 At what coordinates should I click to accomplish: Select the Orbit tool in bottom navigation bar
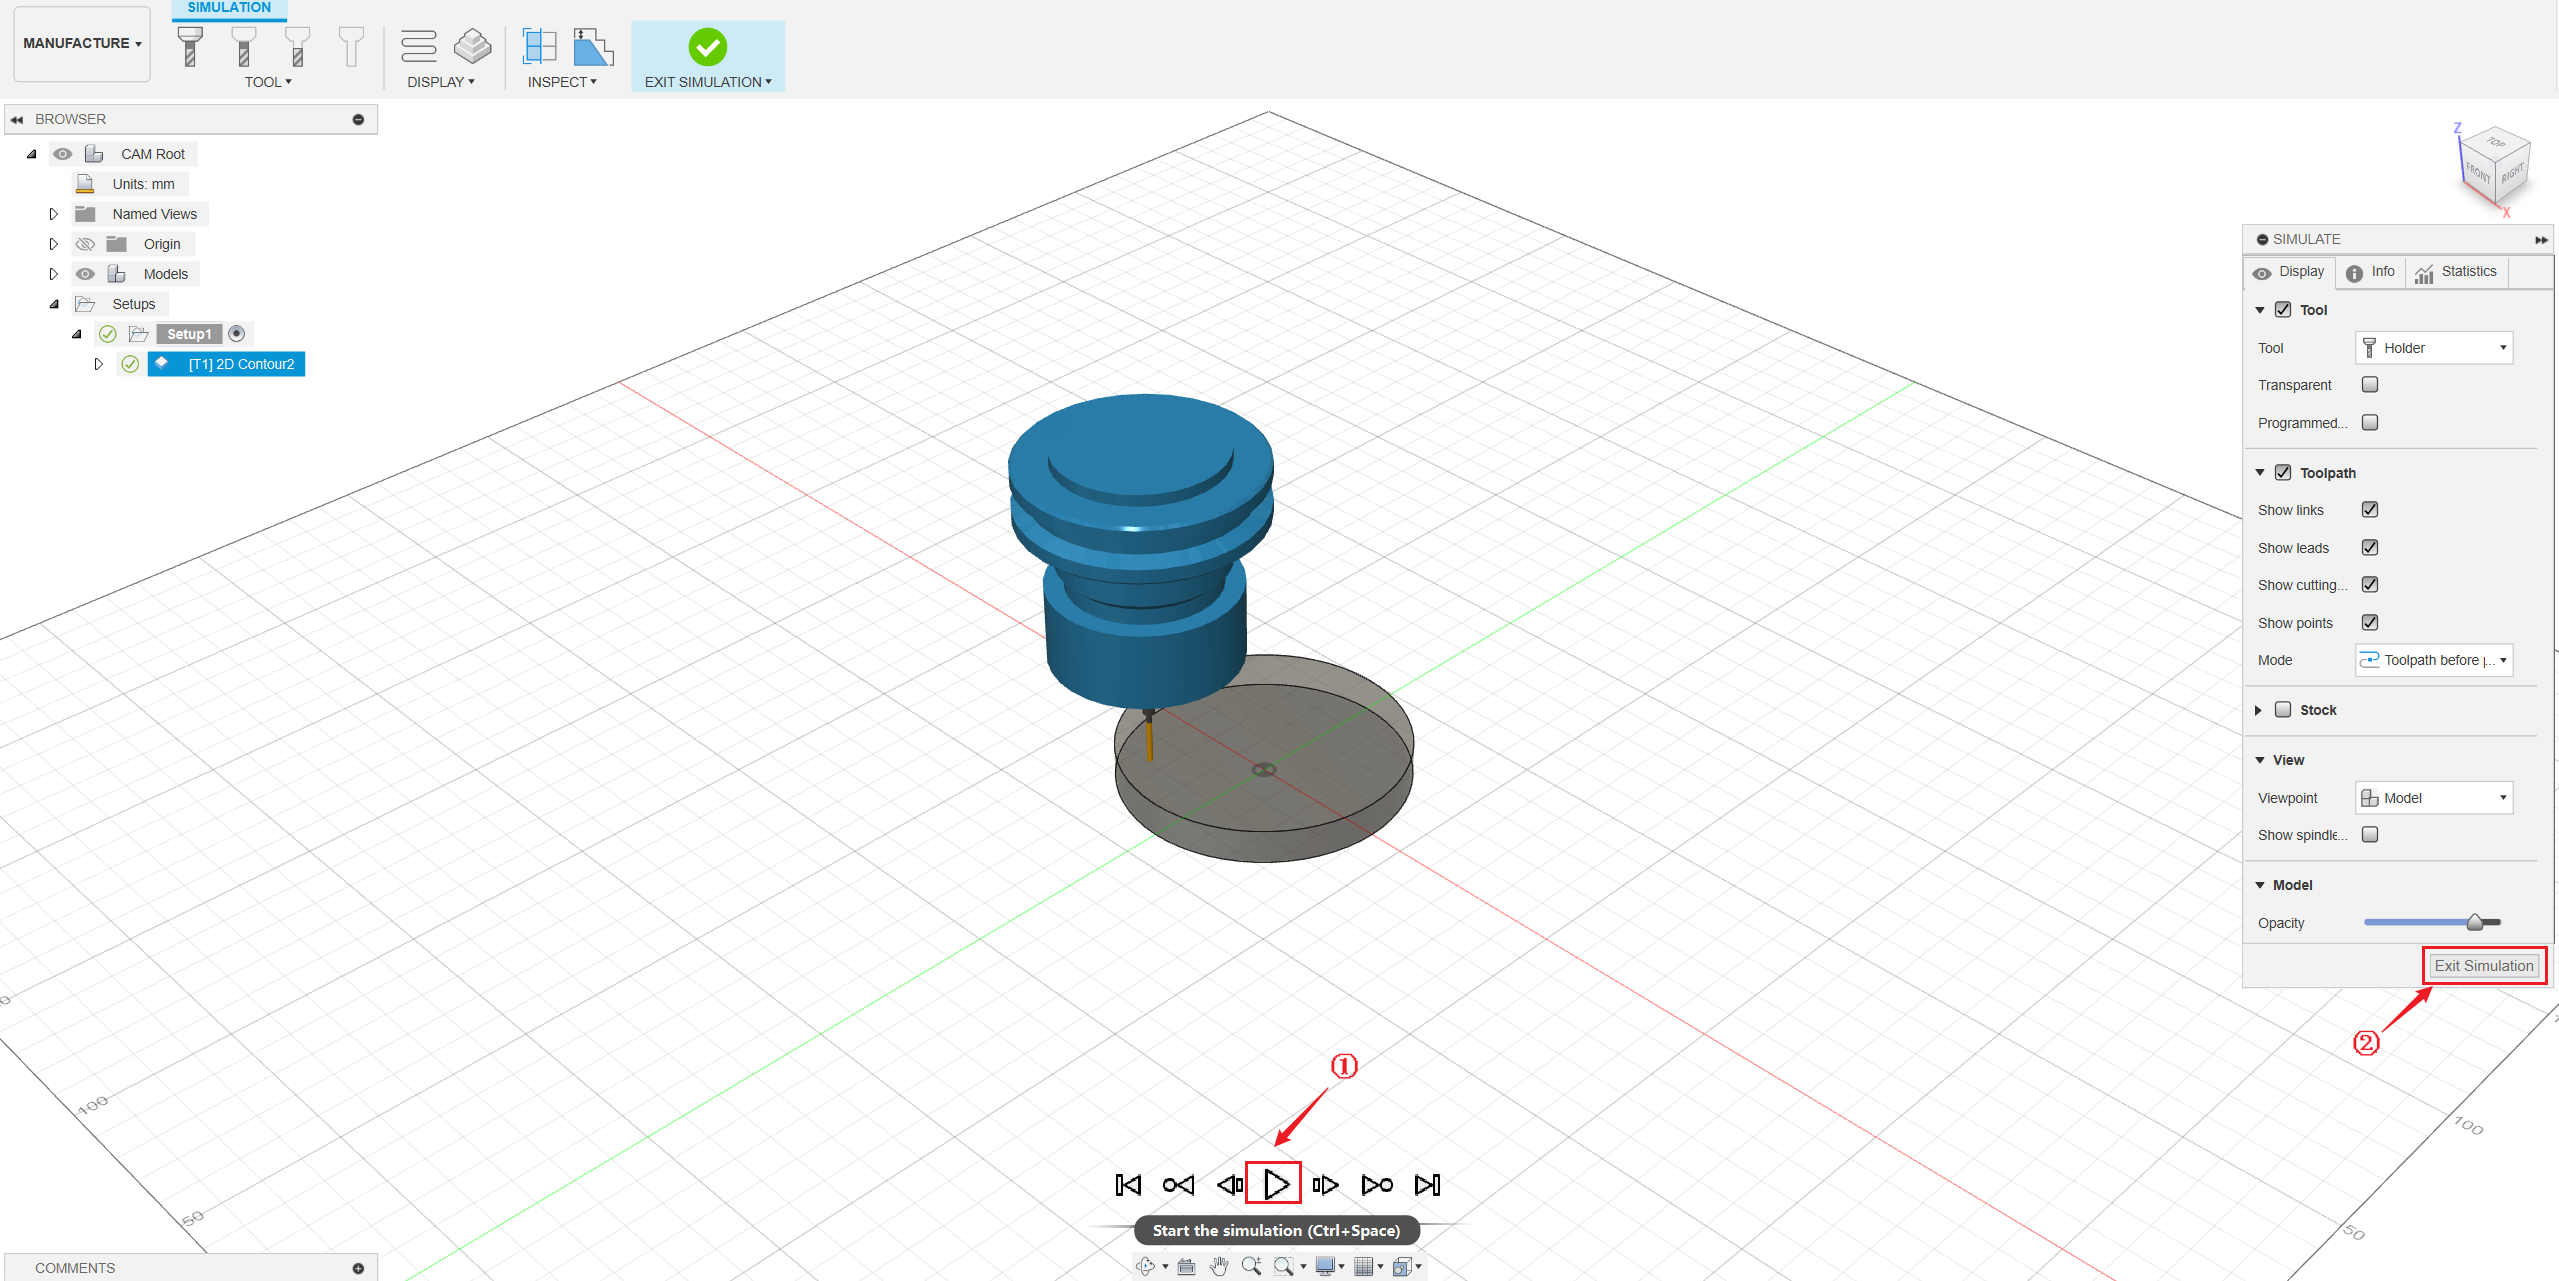(1145, 1265)
